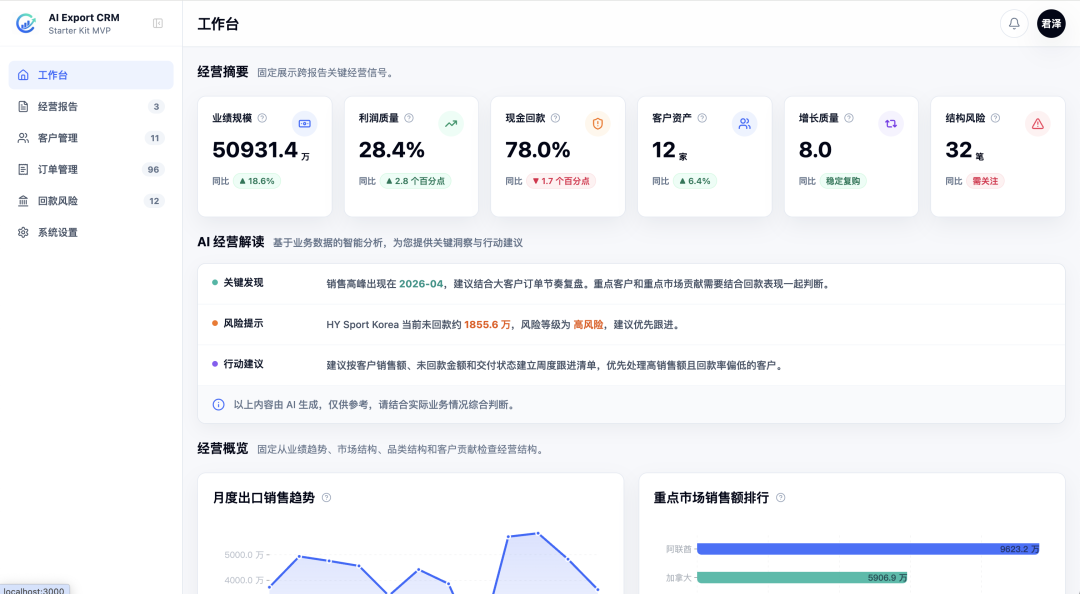The image size is (1080, 594).
Task: Open the 君泽 user avatar menu
Action: tap(1051, 23)
